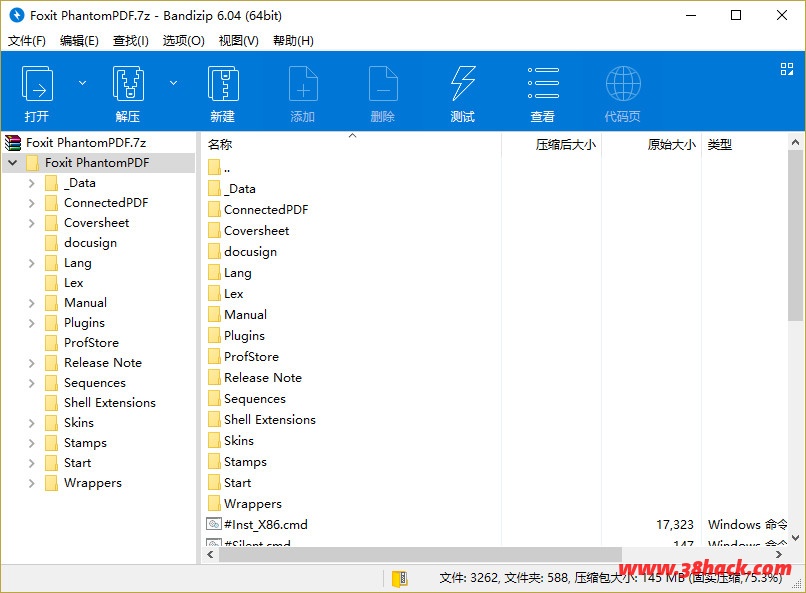Open the 编辑(E) menu
Screen dimensions: 806x593
coord(79,41)
